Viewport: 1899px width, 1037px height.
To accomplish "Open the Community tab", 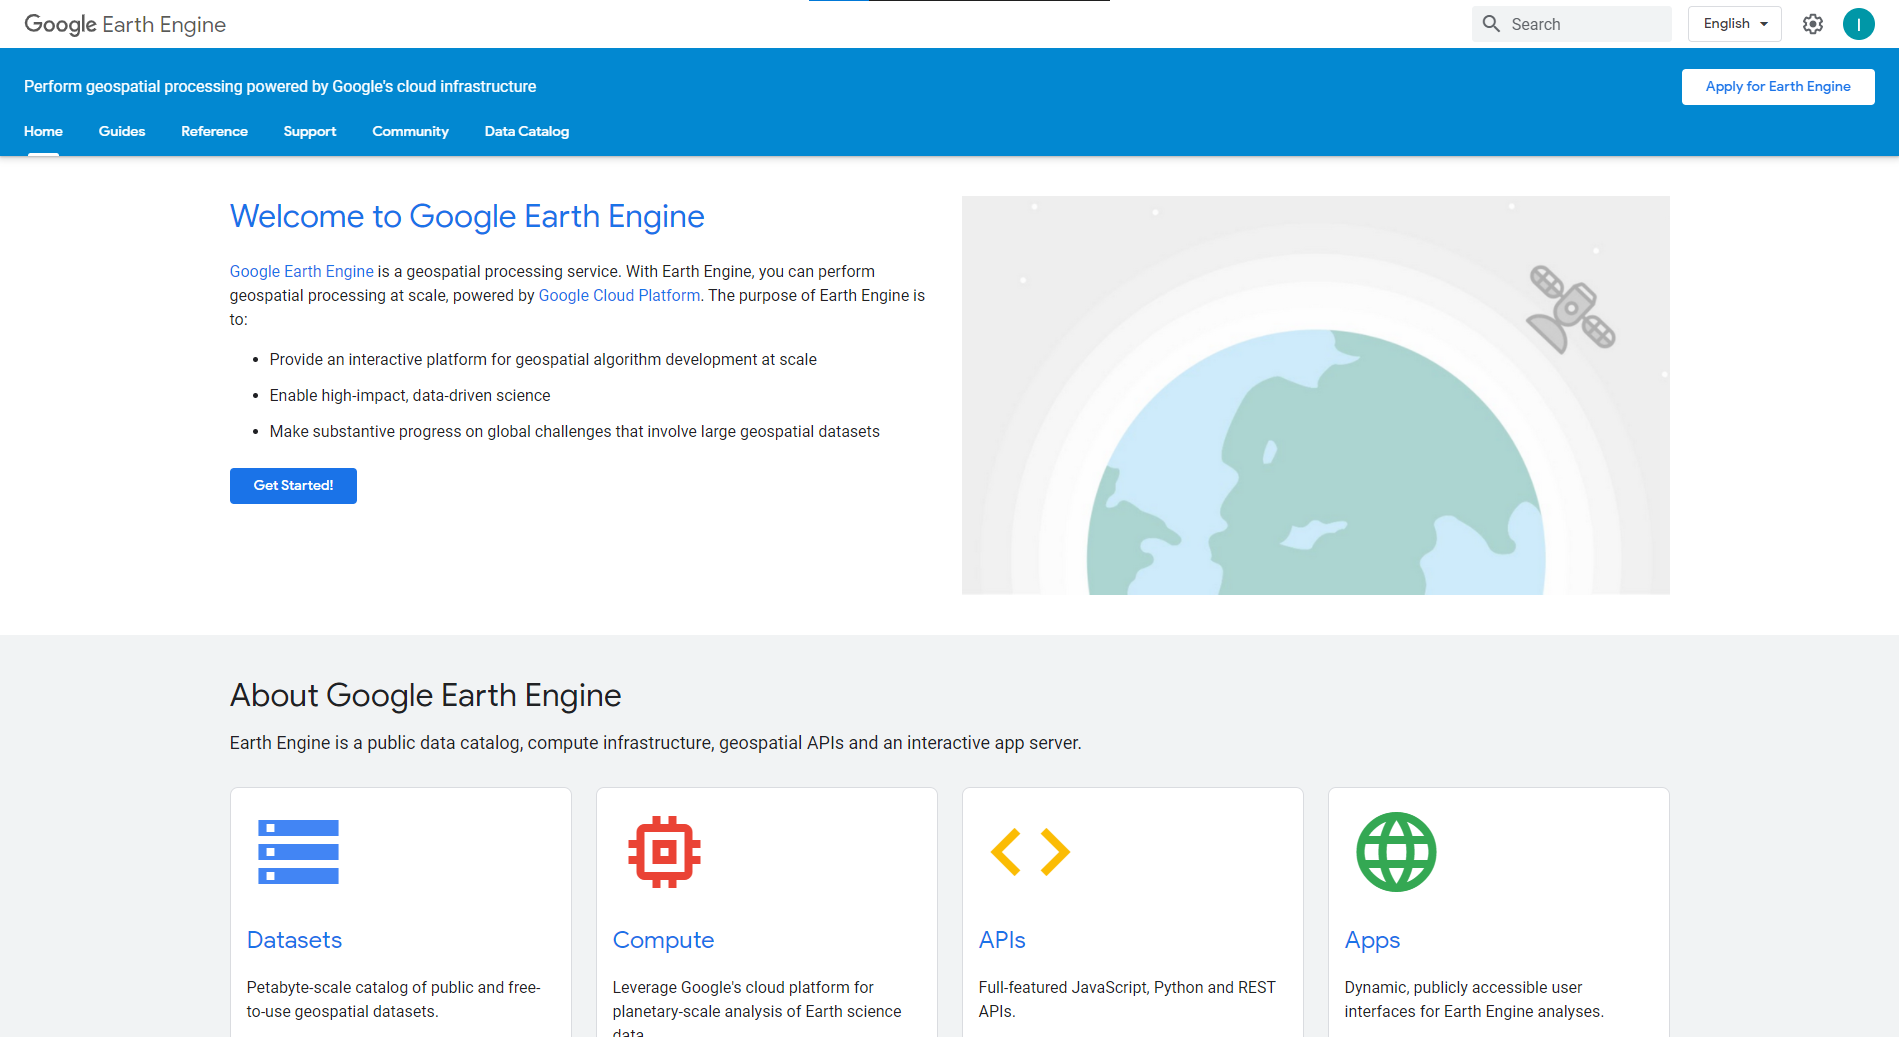I will (410, 131).
